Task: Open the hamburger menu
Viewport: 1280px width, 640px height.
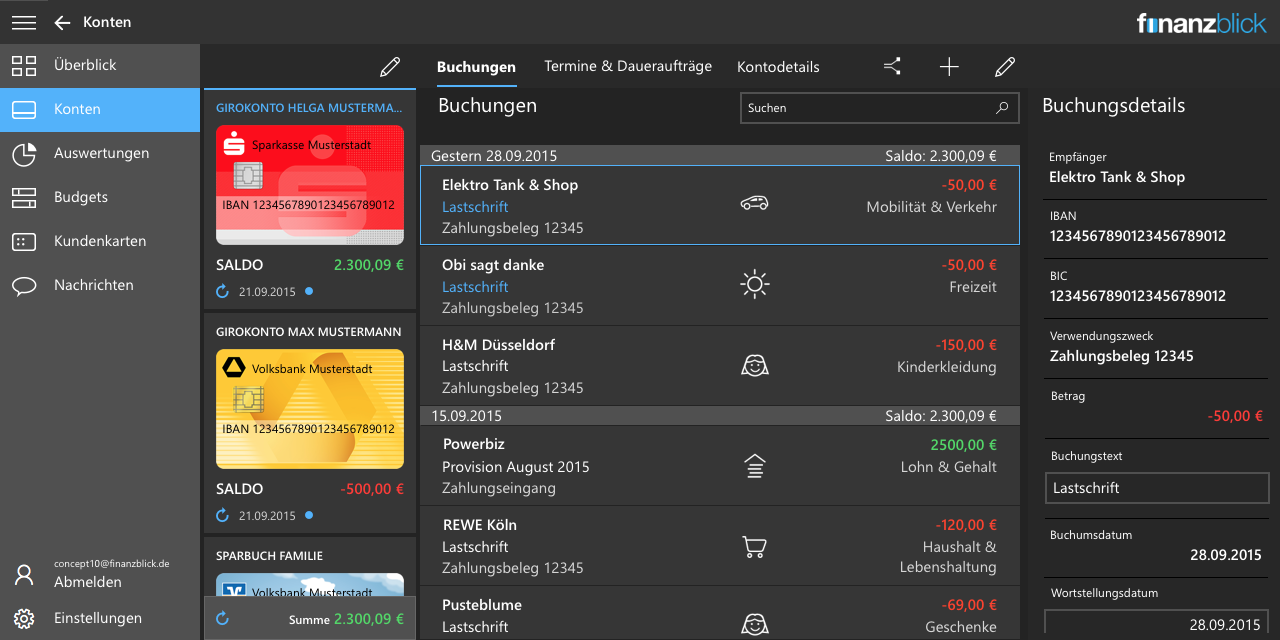Action: pyautogui.click(x=24, y=22)
